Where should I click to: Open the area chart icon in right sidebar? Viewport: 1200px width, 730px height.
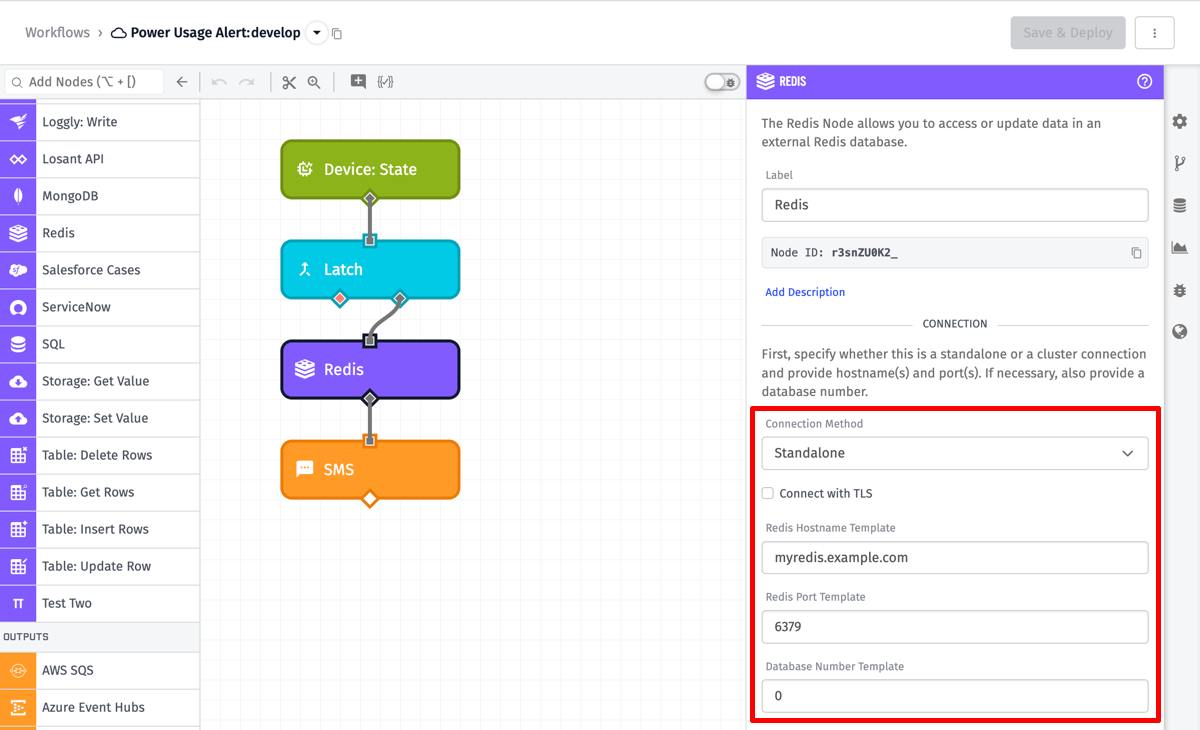point(1180,247)
